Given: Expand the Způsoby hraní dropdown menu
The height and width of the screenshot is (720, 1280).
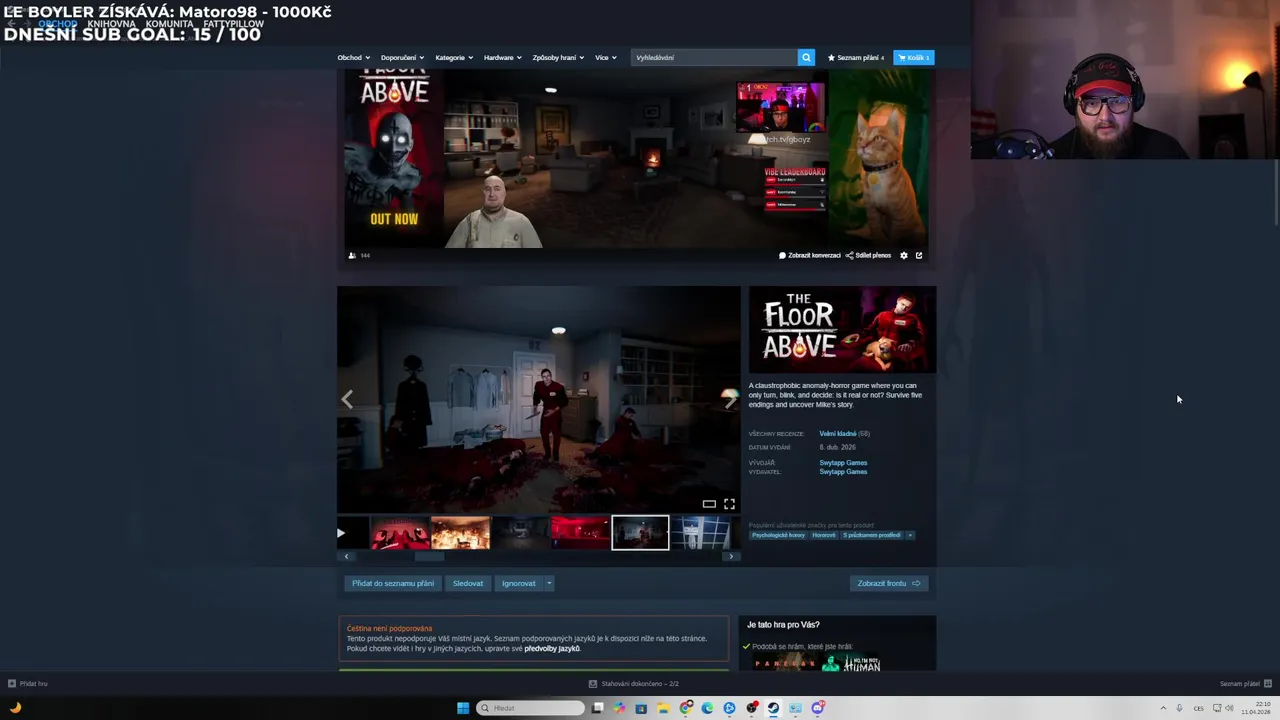Looking at the screenshot, I should pos(558,57).
